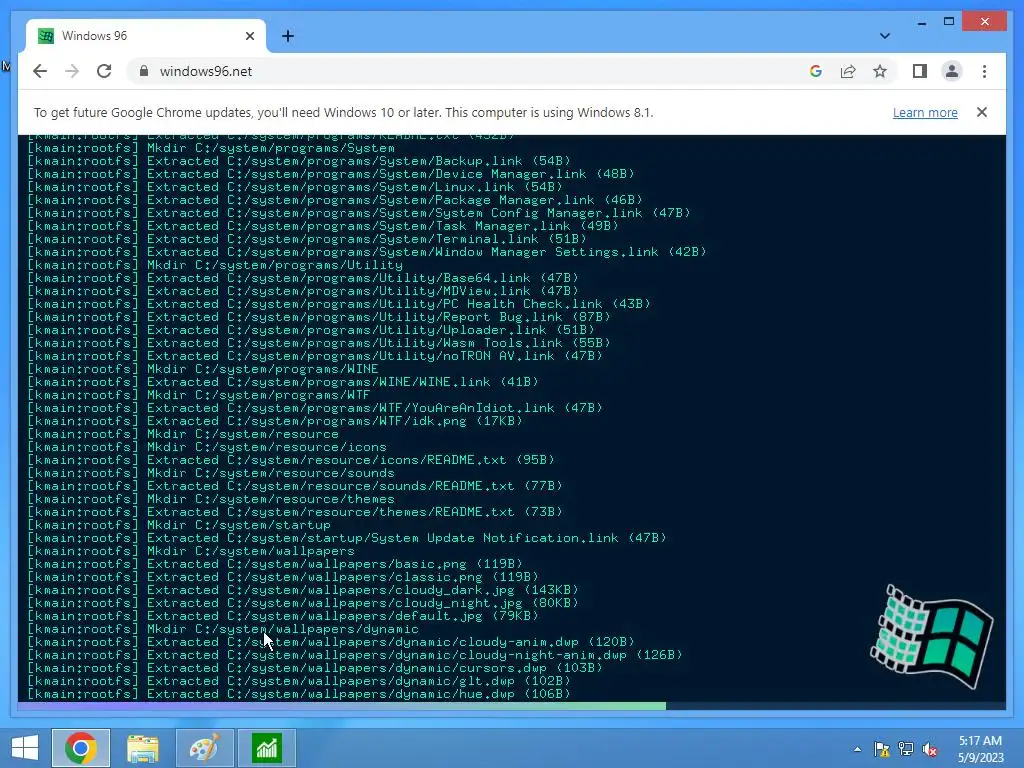Click the Windows 96 boot logo
1024x768 pixels.
click(931, 637)
